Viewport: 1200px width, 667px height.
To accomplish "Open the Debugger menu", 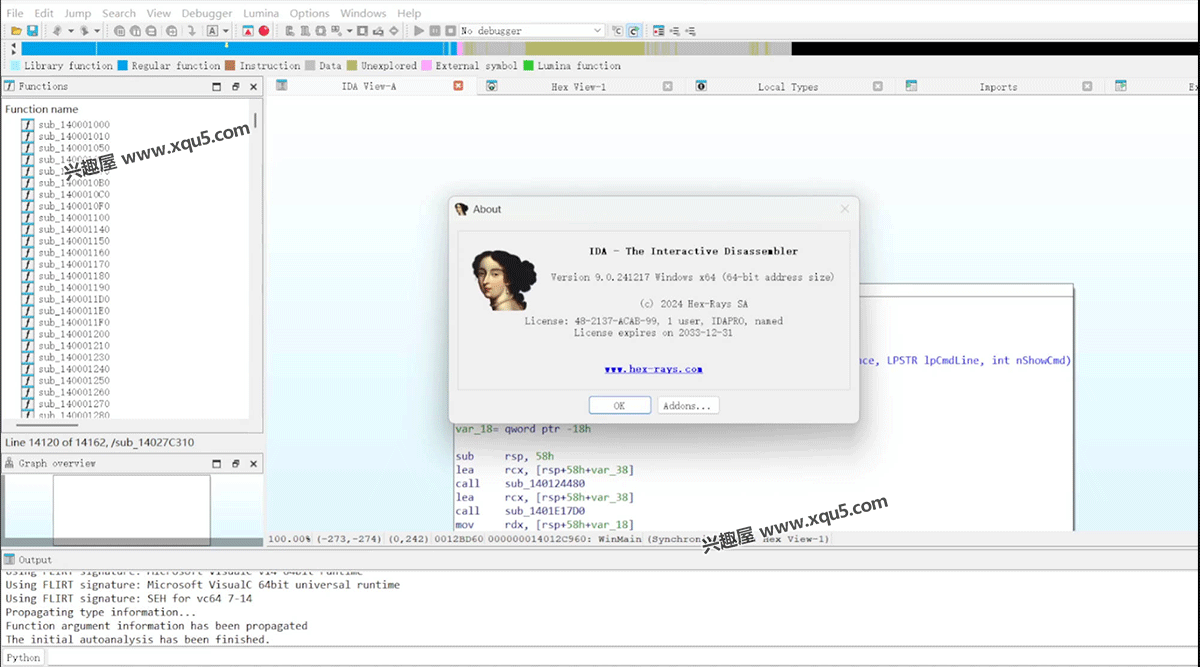I will 207,13.
